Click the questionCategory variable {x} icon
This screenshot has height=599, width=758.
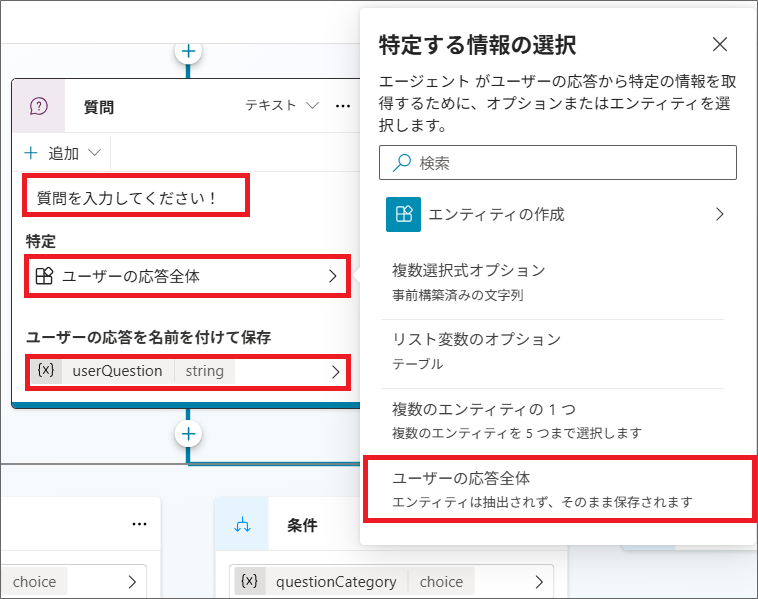tap(250, 581)
